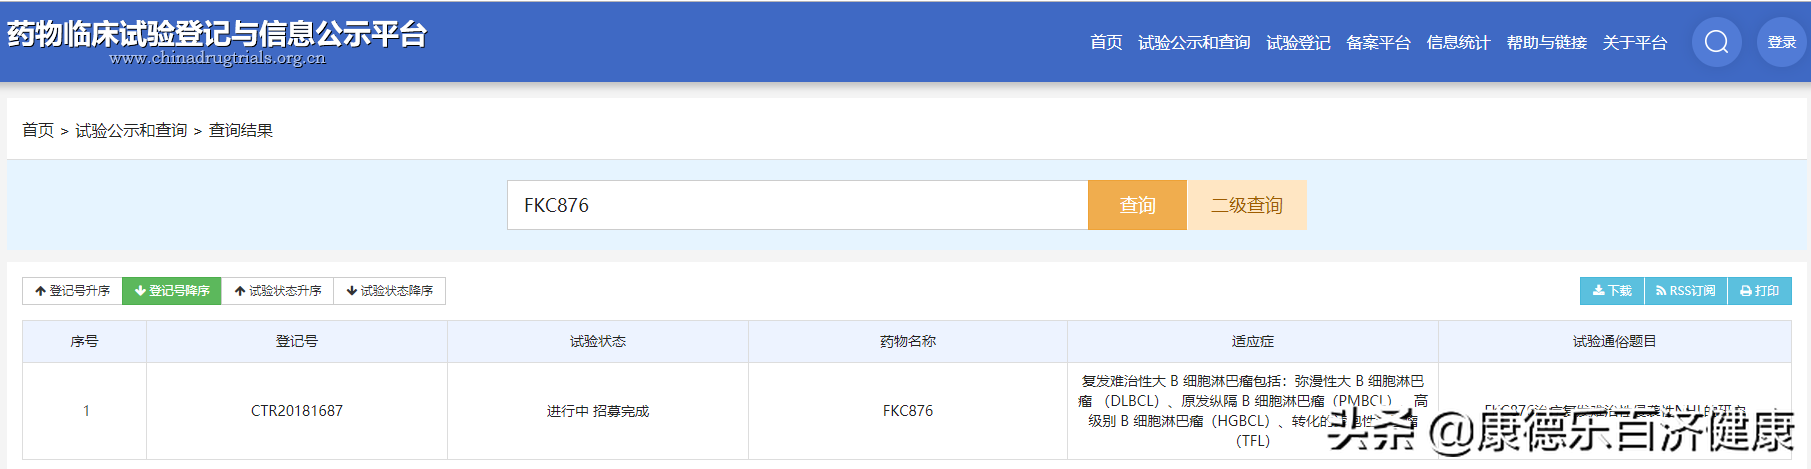Open 信息统计 navigation item
This screenshot has height=469, width=1811.
coord(1458,42)
